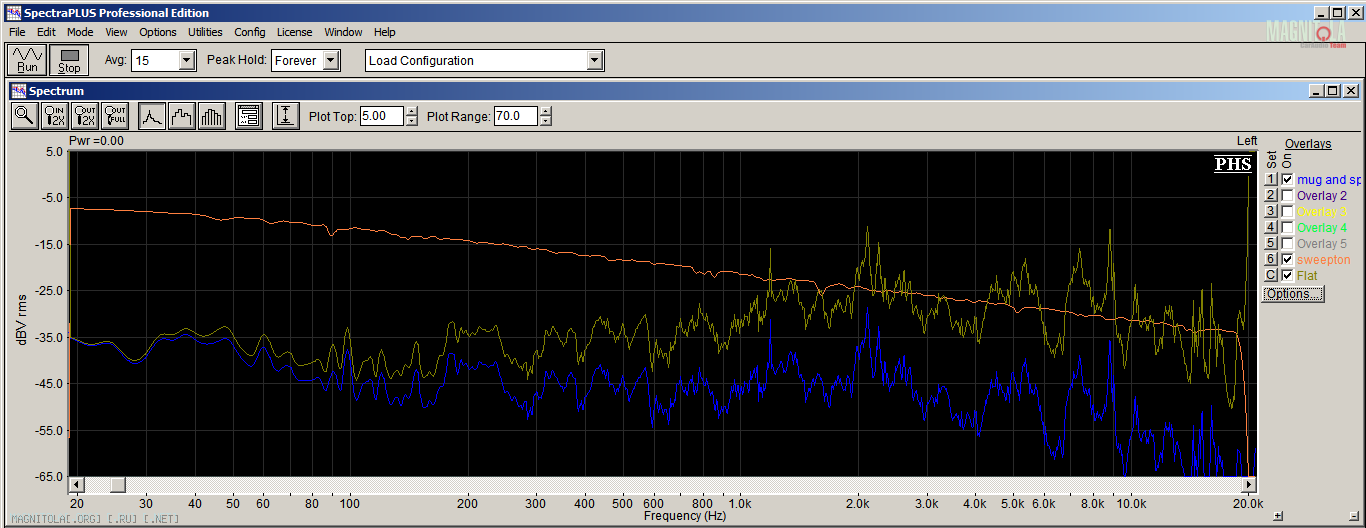Increase Plot Range with up spinner
The height and width of the screenshot is (528, 1366).
[x=545, y=111]
